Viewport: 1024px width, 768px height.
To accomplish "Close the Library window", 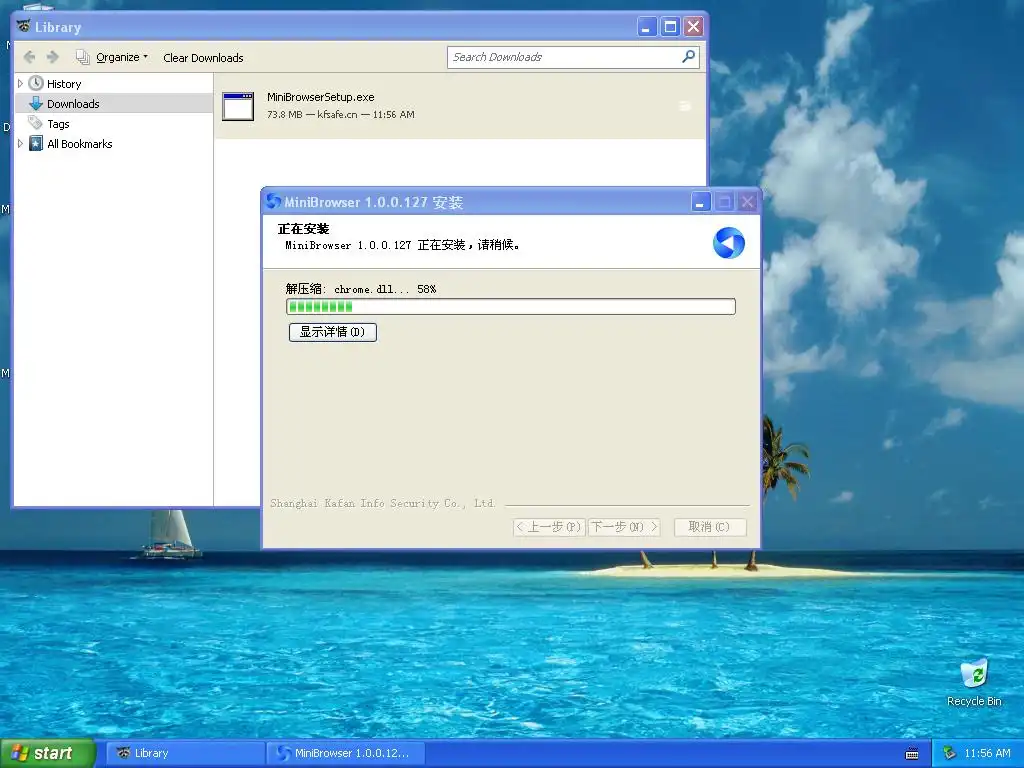I will [693, 27].
